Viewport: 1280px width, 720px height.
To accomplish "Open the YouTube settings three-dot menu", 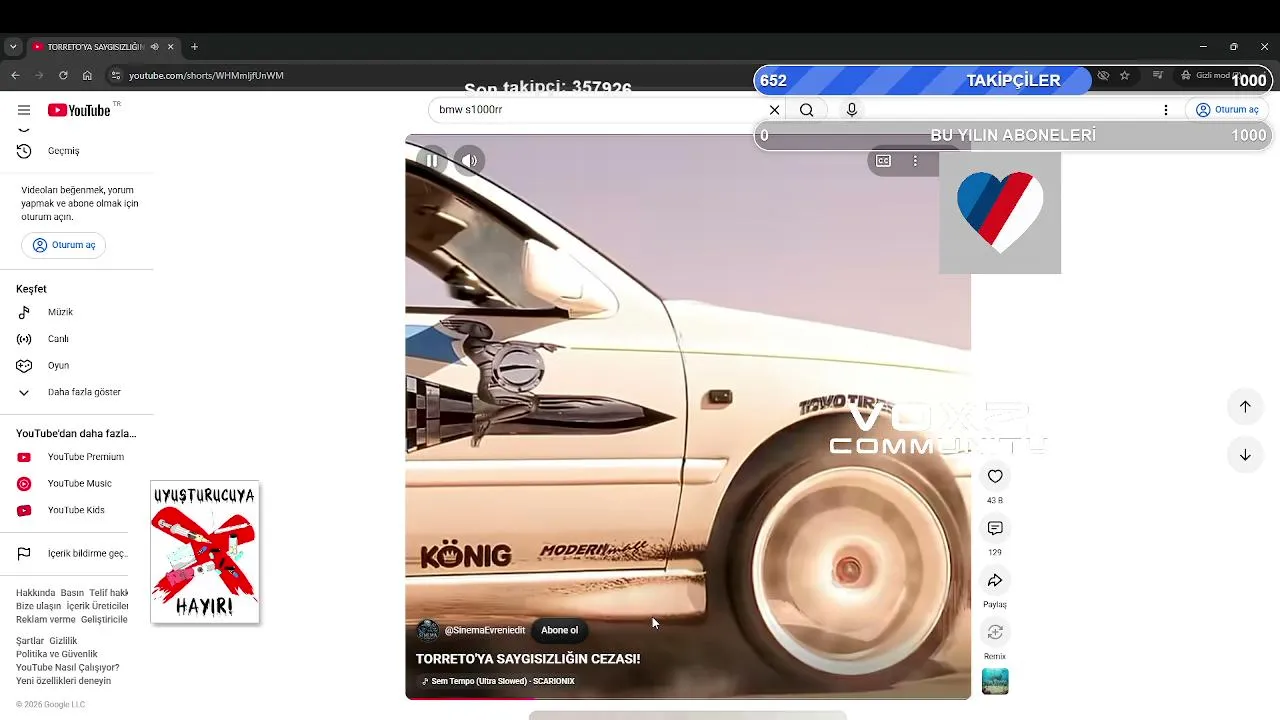I will point(1166,110).
